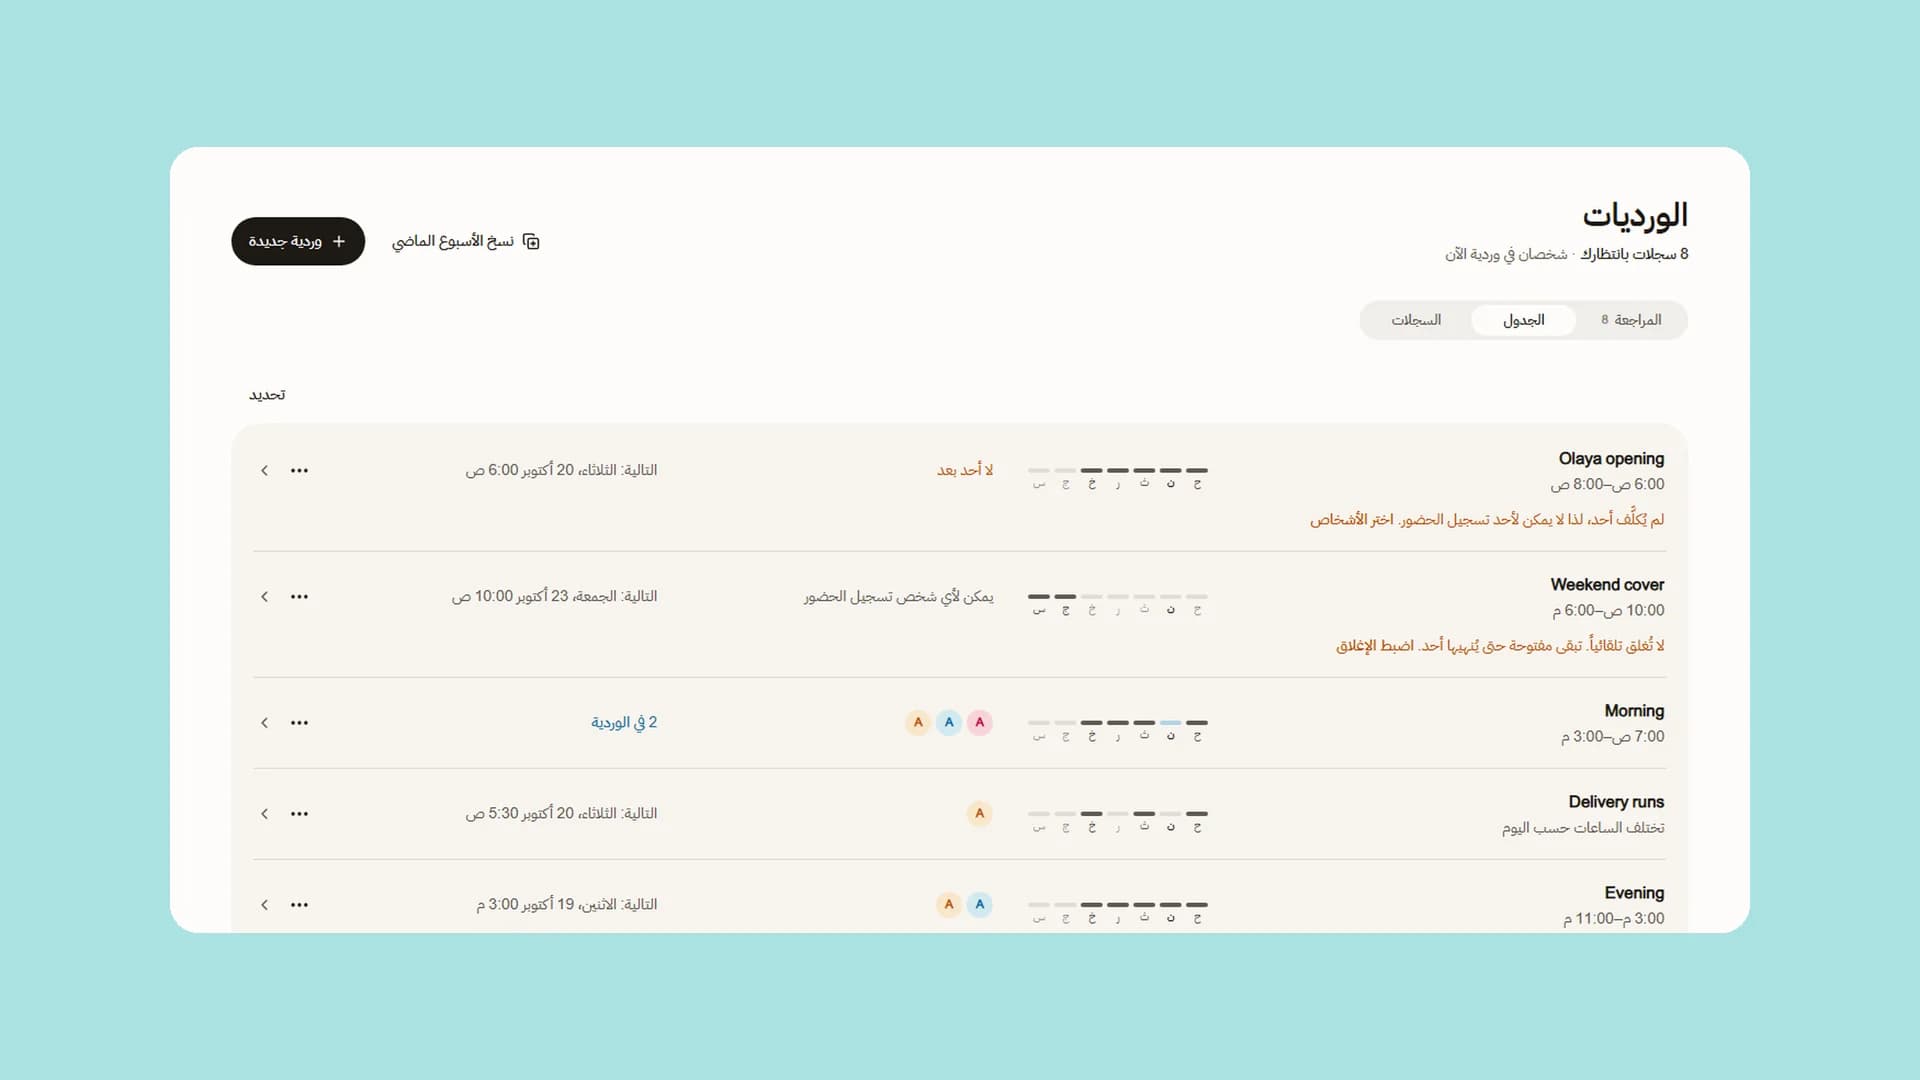Click the 8 سجلات بانتظارك header text
Screen dimensions: 1920x1080
point(1634,254)
